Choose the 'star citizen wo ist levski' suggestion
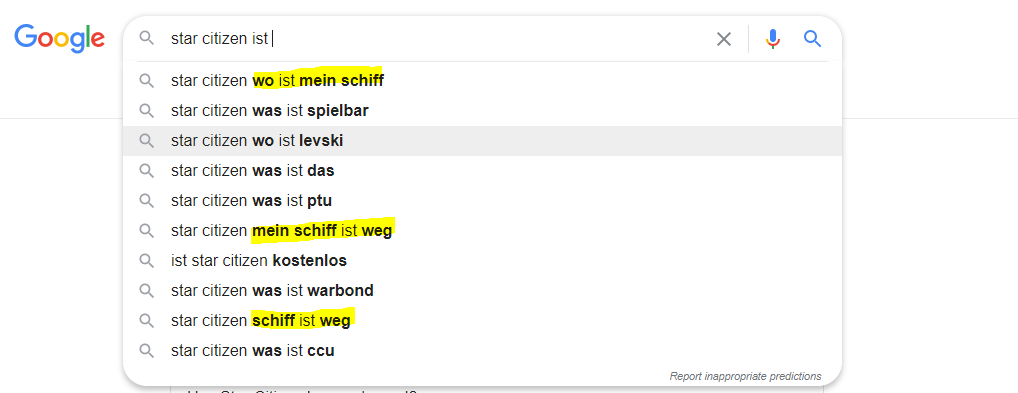Viewport: 1018px width, 393px height. point(482,141)
